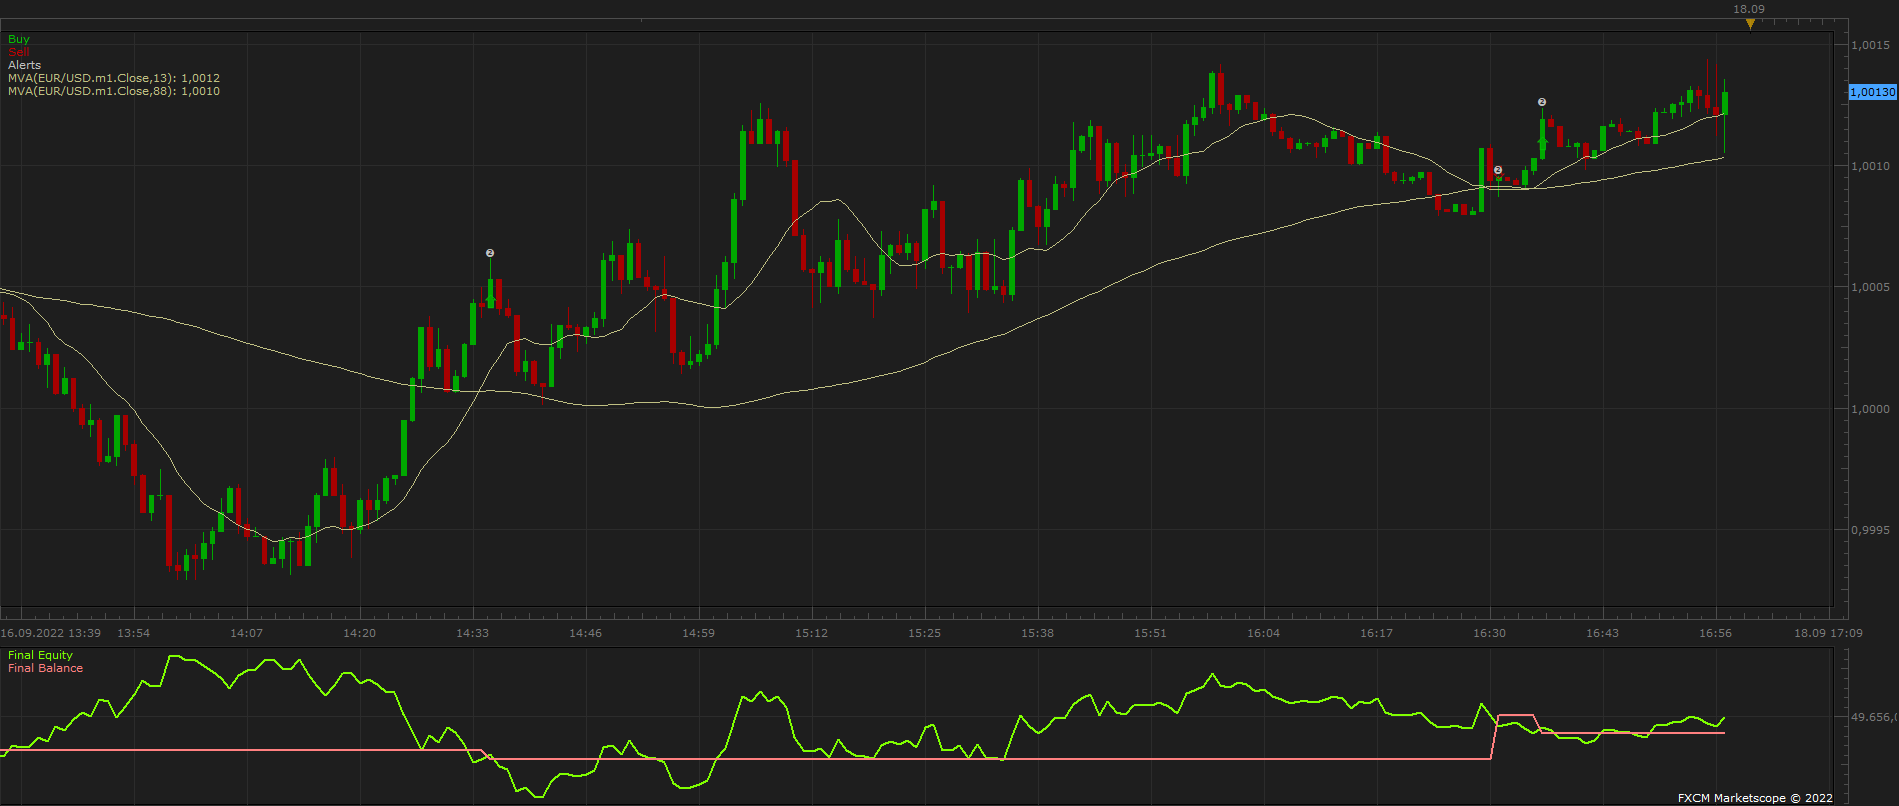Click the blue current price label 1,00130

click(x=1873, y=92)
